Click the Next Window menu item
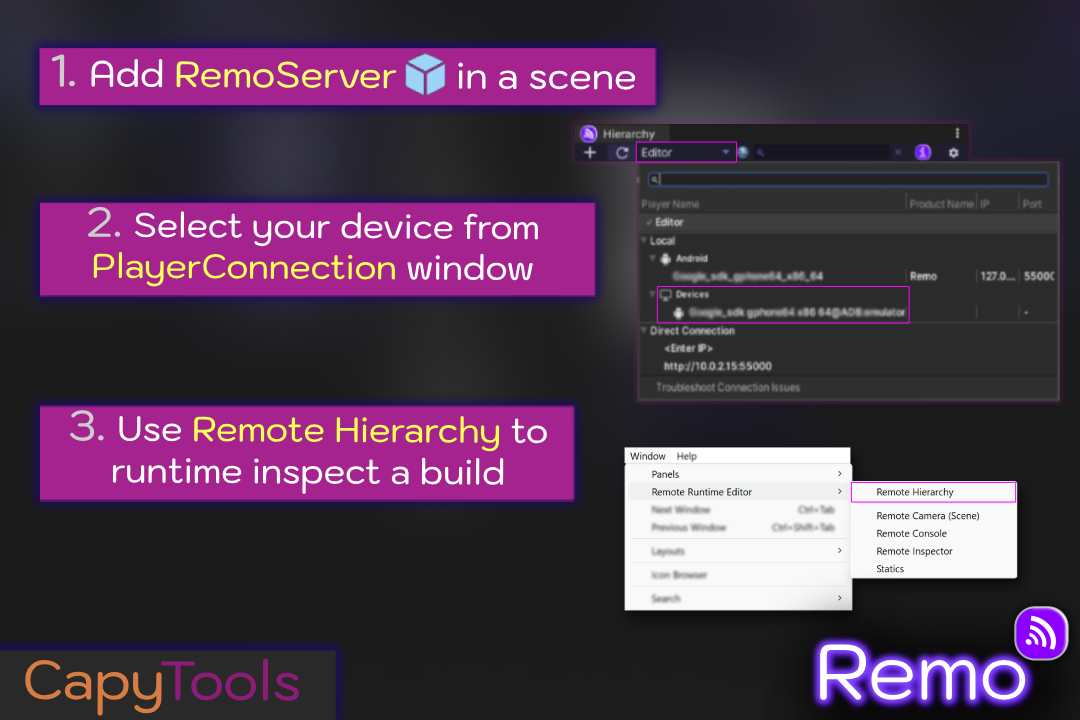Screen dimensions: 1080x720 (x=738, y=510)
